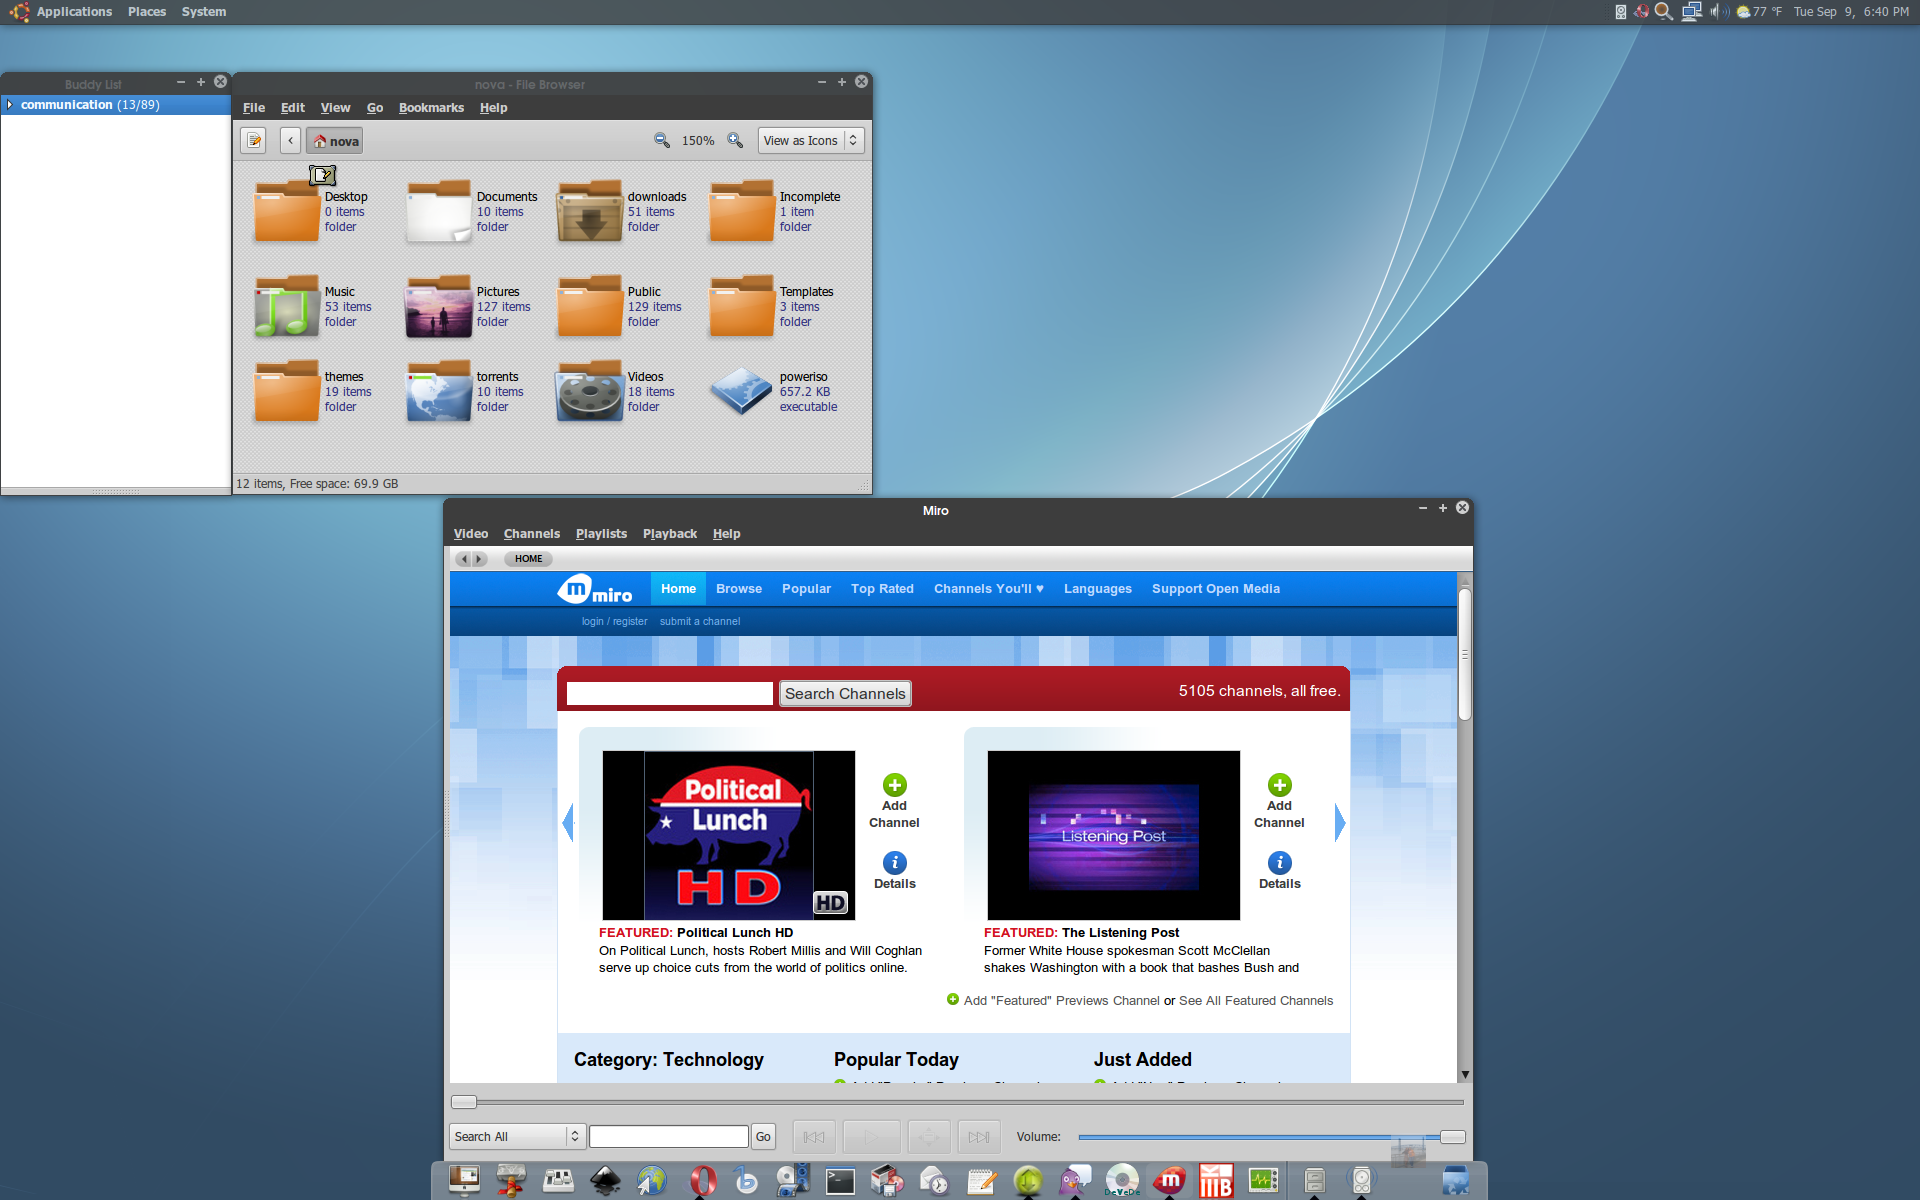Viewport: 1920px width, 1200px height.
Task: Zoom out in file browser toolbar
Action: click(662, 141)
